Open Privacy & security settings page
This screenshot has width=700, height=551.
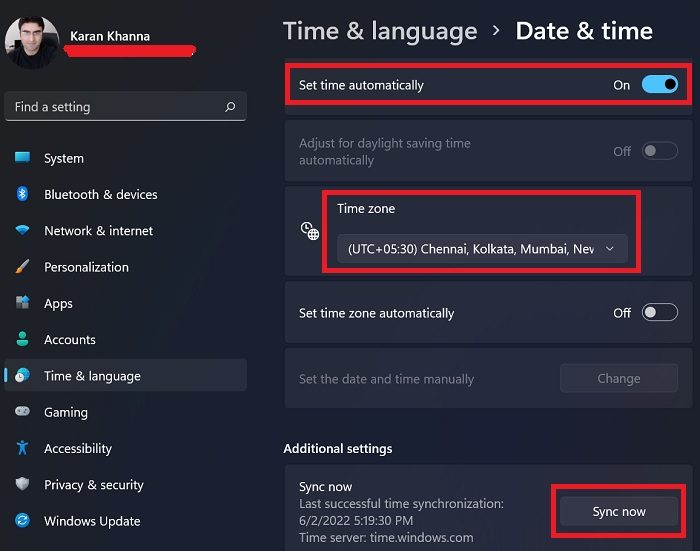[x=94, y=485]
